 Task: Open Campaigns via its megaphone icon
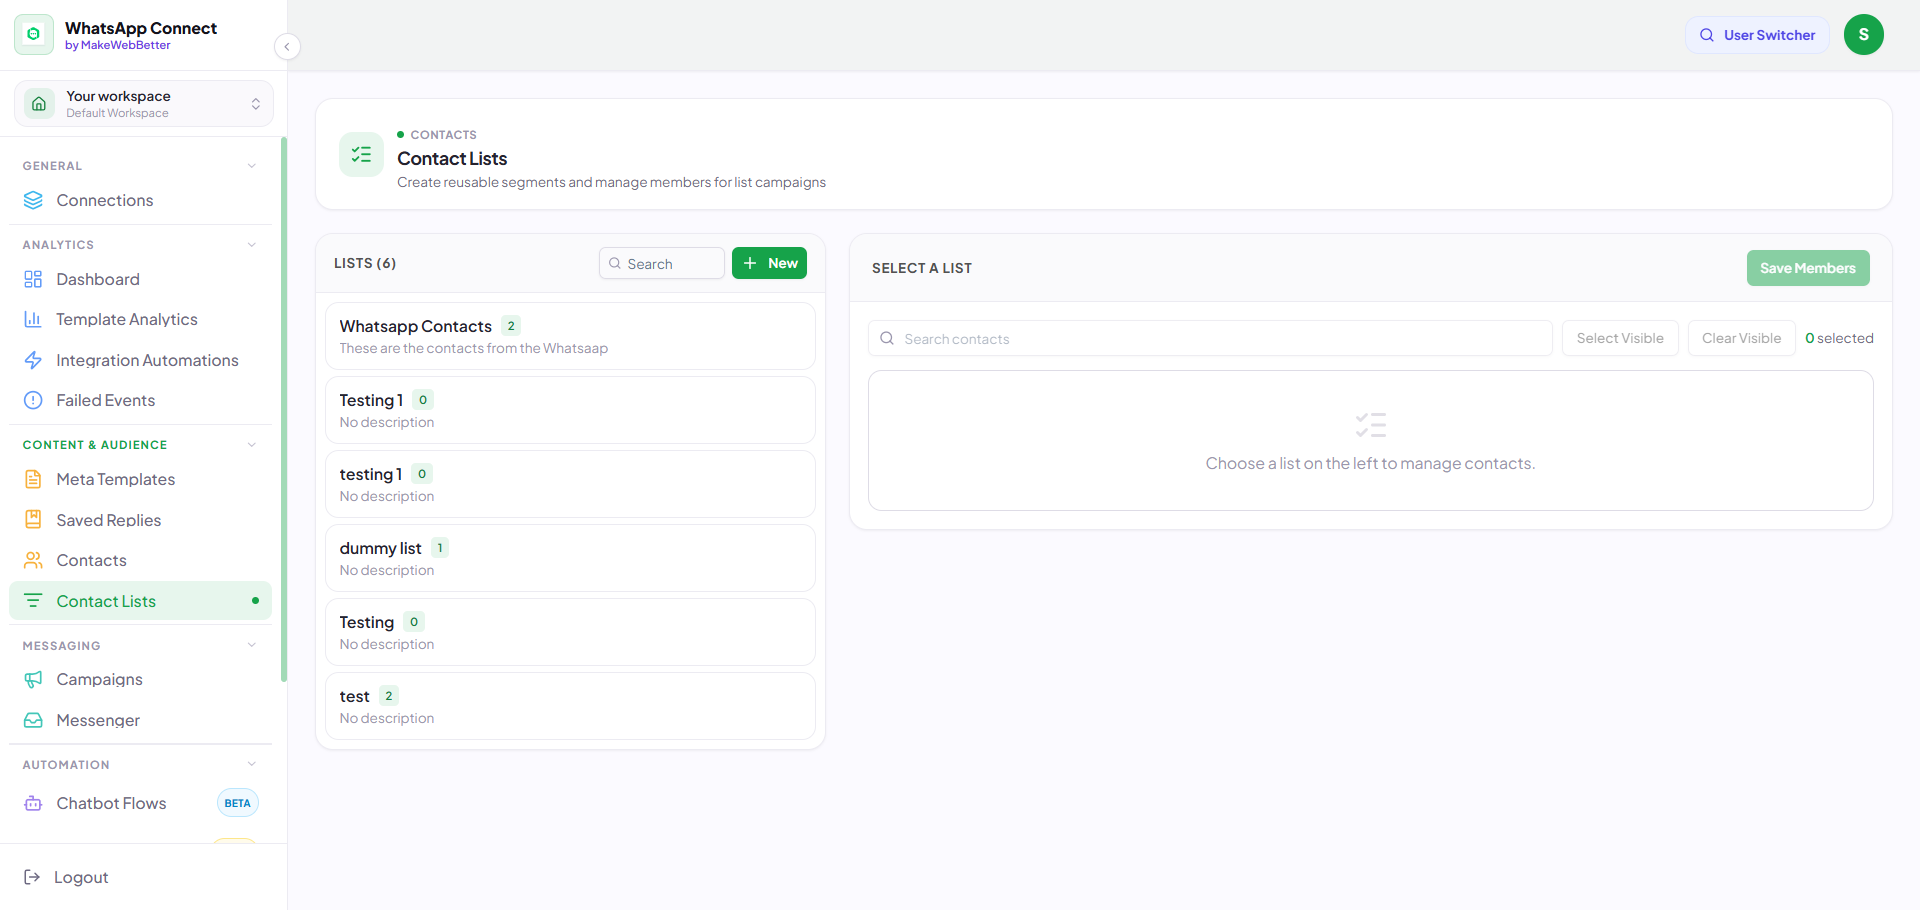(33, 679)
